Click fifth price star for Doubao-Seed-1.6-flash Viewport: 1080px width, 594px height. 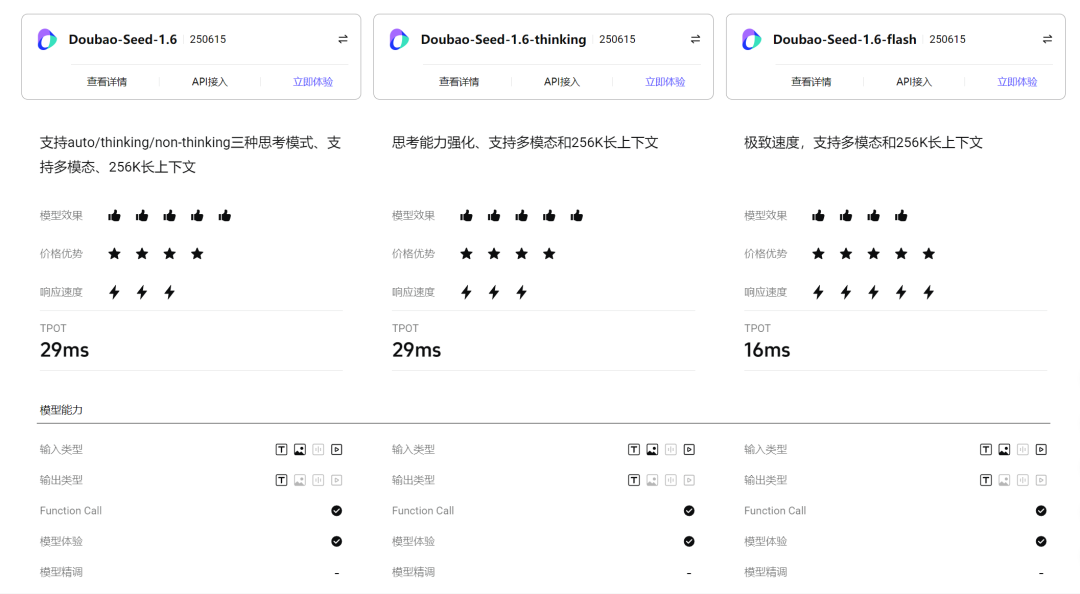tap(929, 254)
